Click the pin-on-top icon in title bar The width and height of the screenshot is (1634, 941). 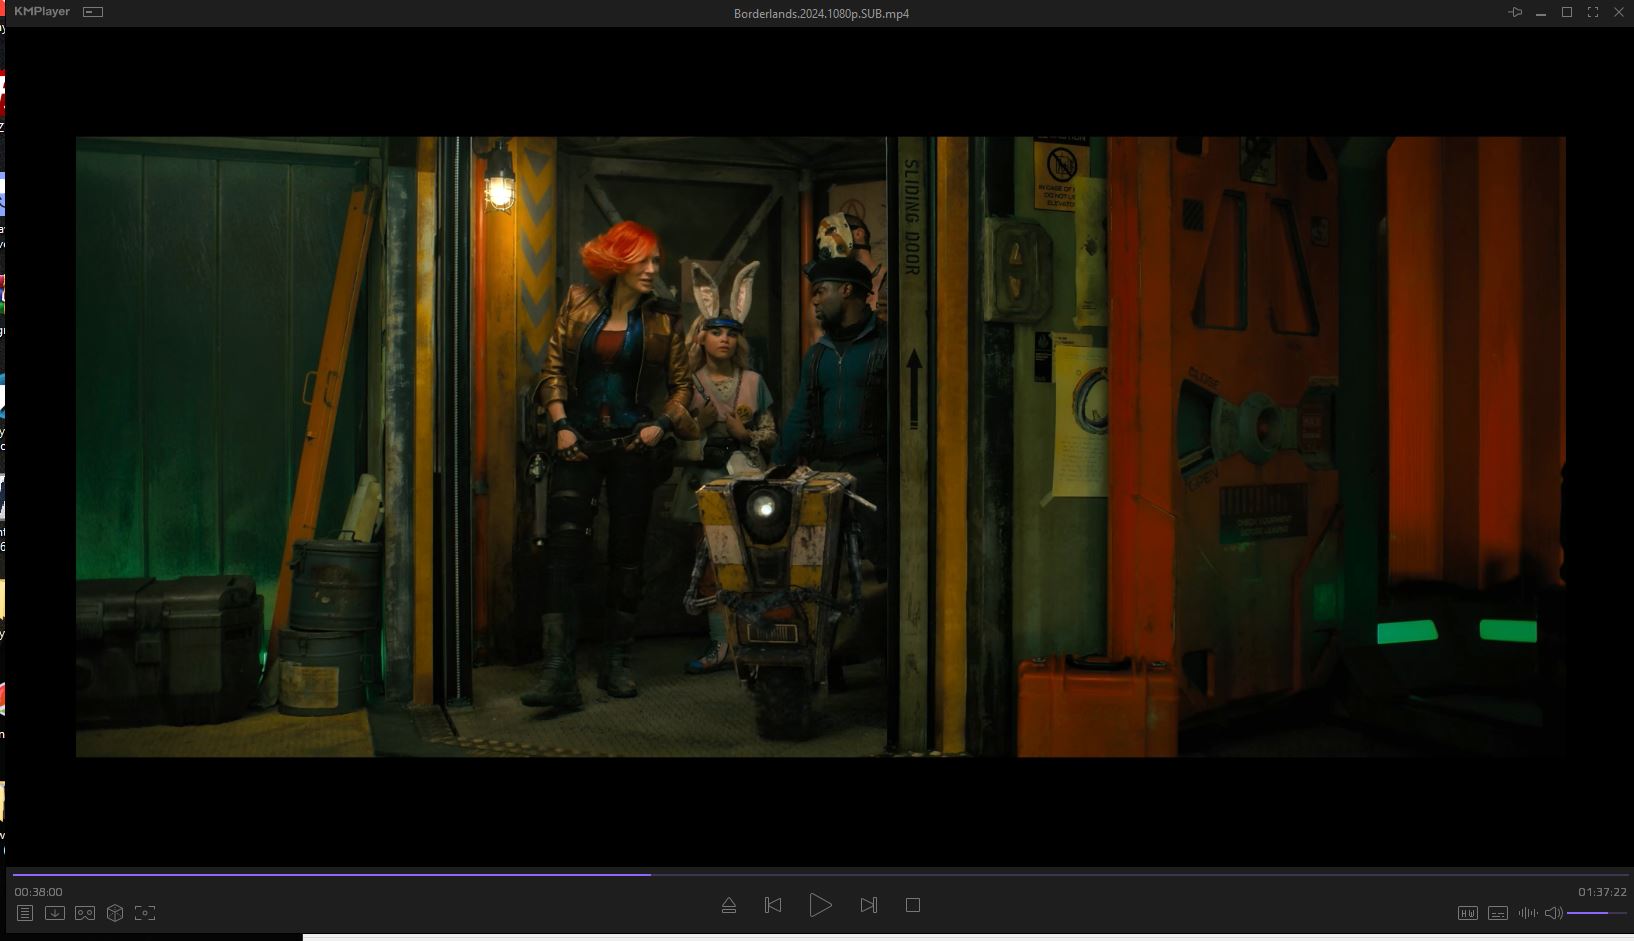click(1515, 12)
